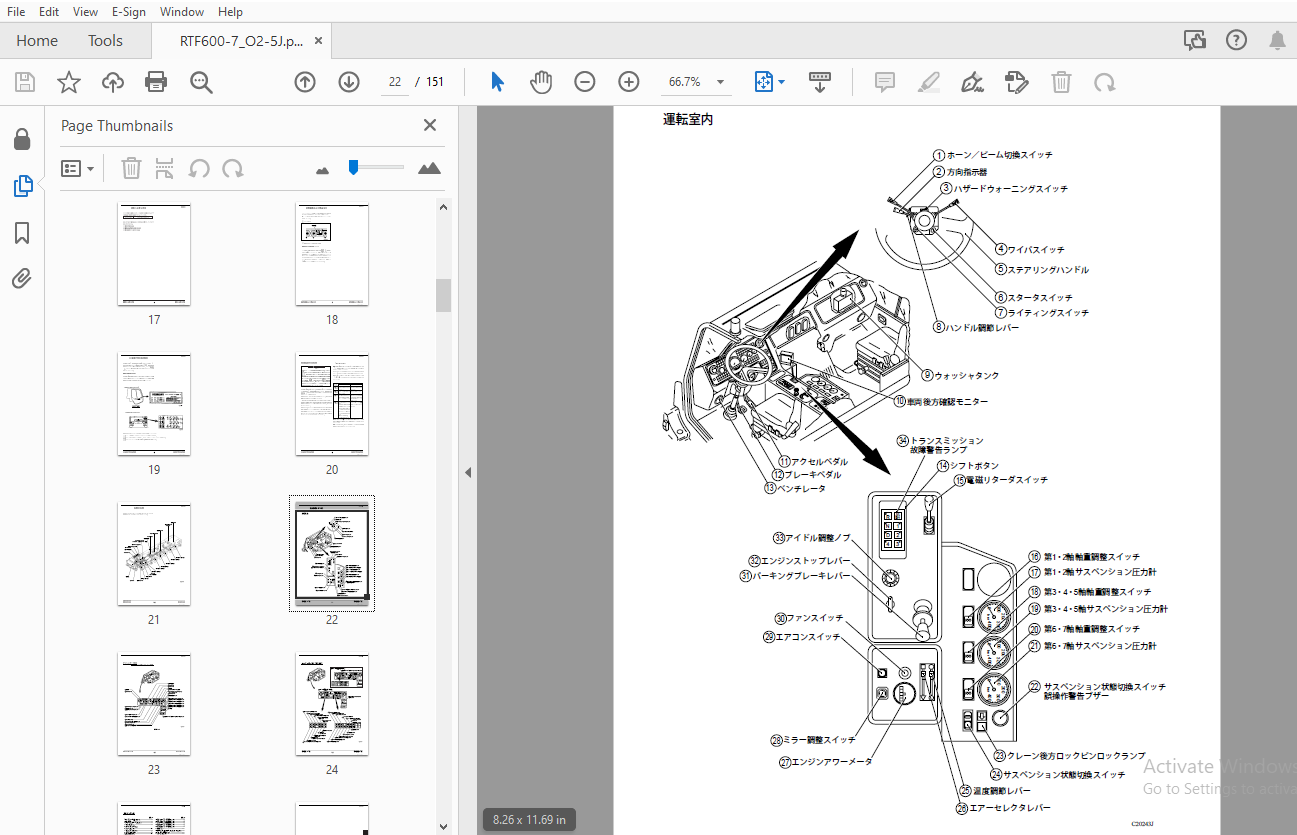Go to the next page
1297x835 pixels.
(349, 82)
